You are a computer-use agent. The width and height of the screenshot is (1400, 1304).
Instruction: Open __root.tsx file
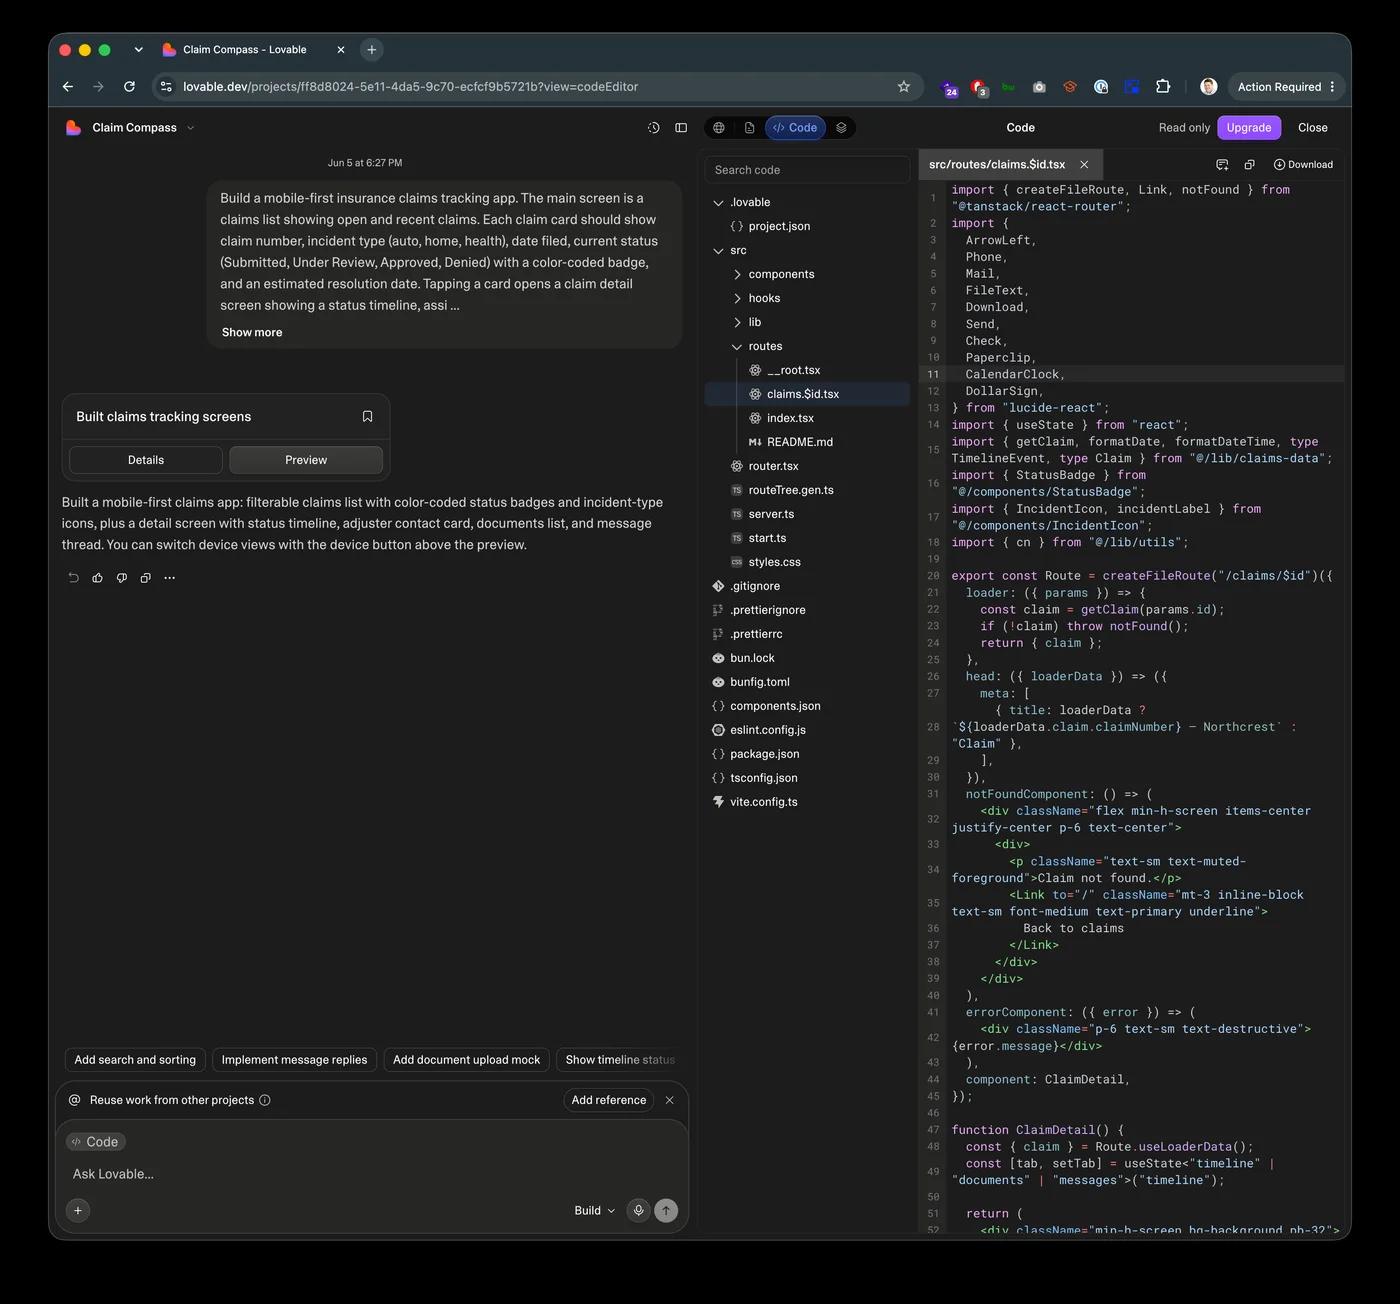click(x=793, y=370)
